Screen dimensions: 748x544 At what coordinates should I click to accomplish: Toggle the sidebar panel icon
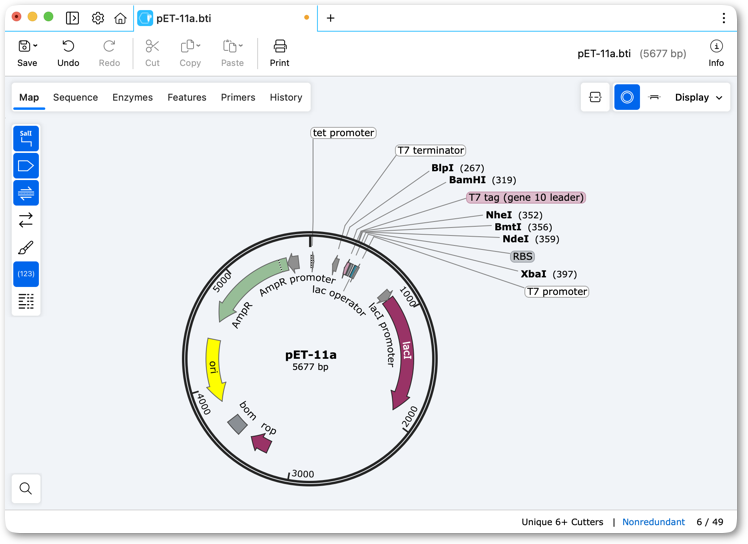tap(72, 18)
